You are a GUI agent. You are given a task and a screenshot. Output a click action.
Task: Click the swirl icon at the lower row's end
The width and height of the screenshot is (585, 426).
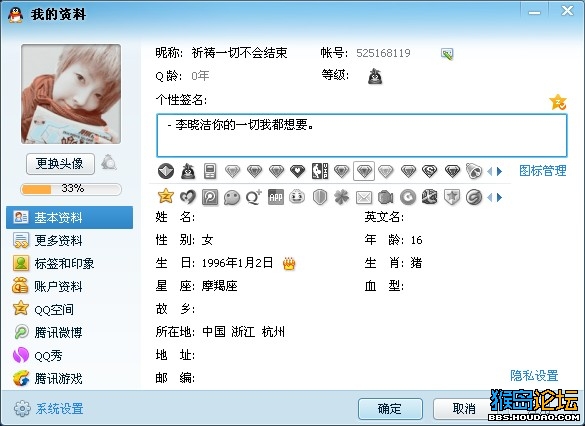tap(474, 197)
